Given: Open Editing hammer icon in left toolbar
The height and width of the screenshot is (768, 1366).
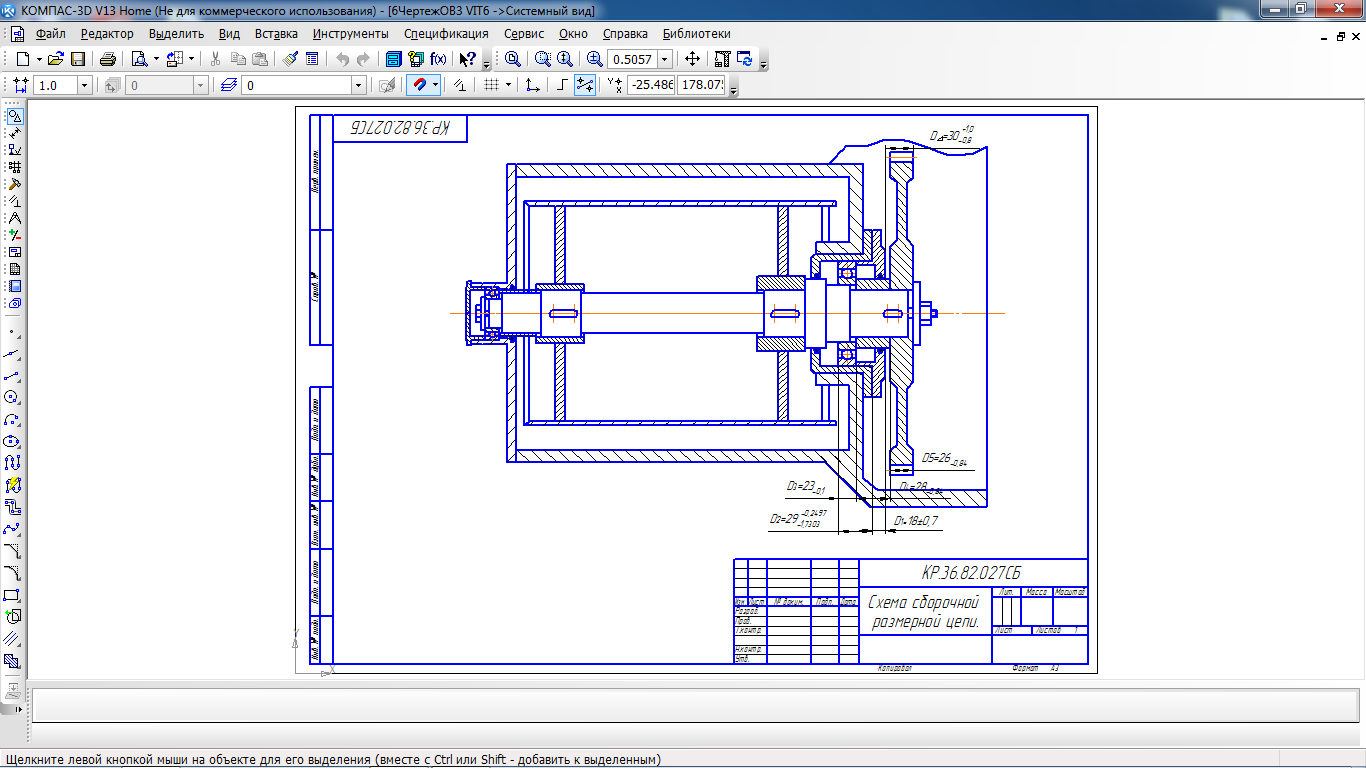Looking at the screenshot, I should click(14, 184).
